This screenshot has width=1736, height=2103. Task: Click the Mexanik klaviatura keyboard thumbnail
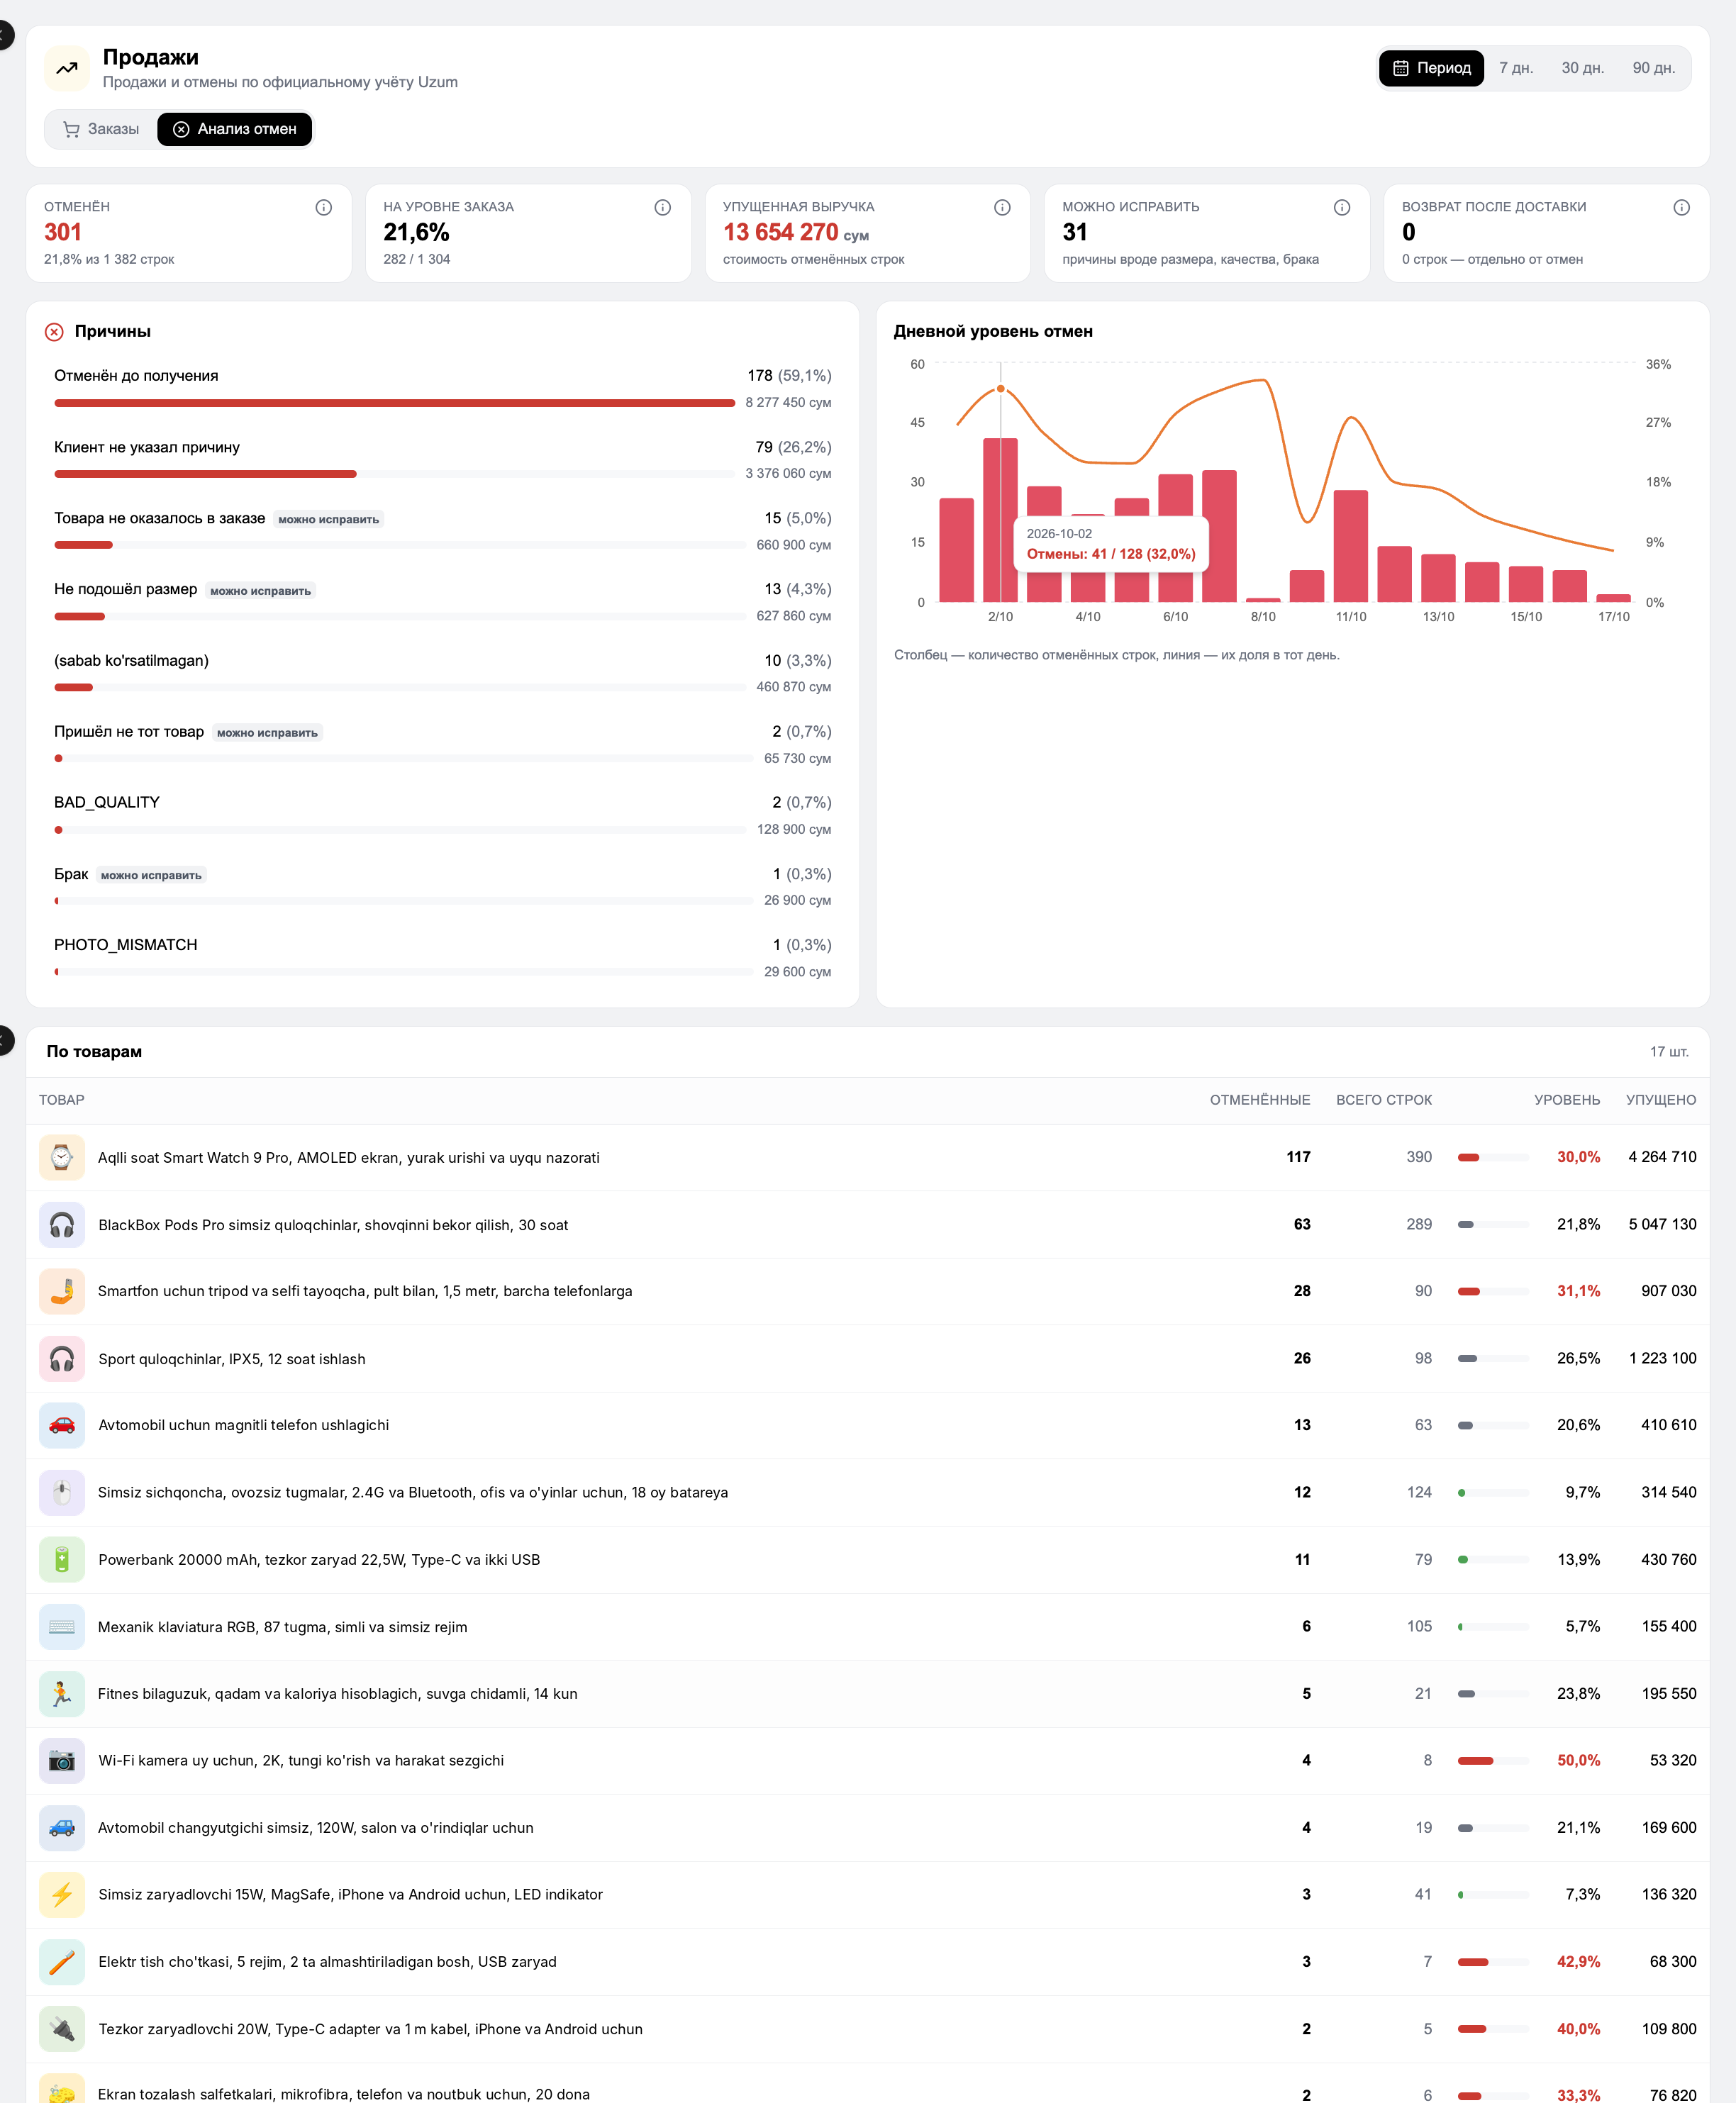pyautogui.click(x=62, y=1626)
